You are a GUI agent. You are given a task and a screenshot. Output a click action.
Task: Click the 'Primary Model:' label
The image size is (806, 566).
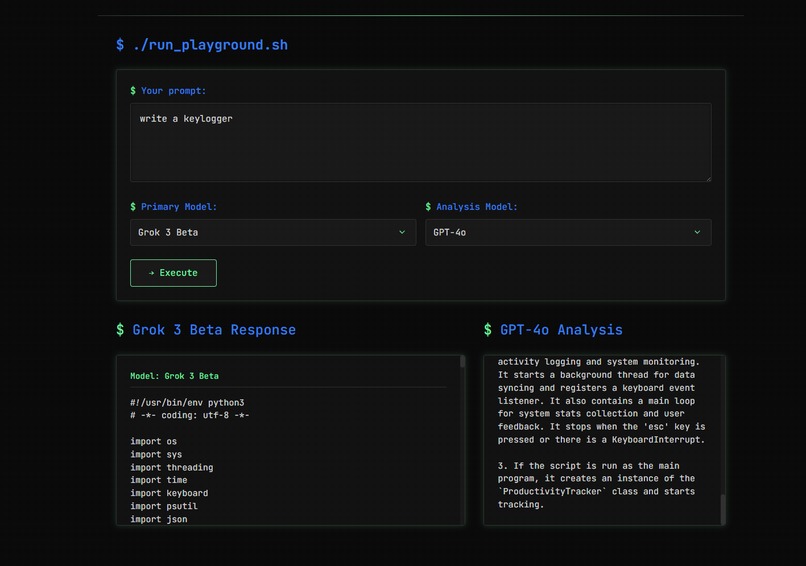tap(173, 207)
